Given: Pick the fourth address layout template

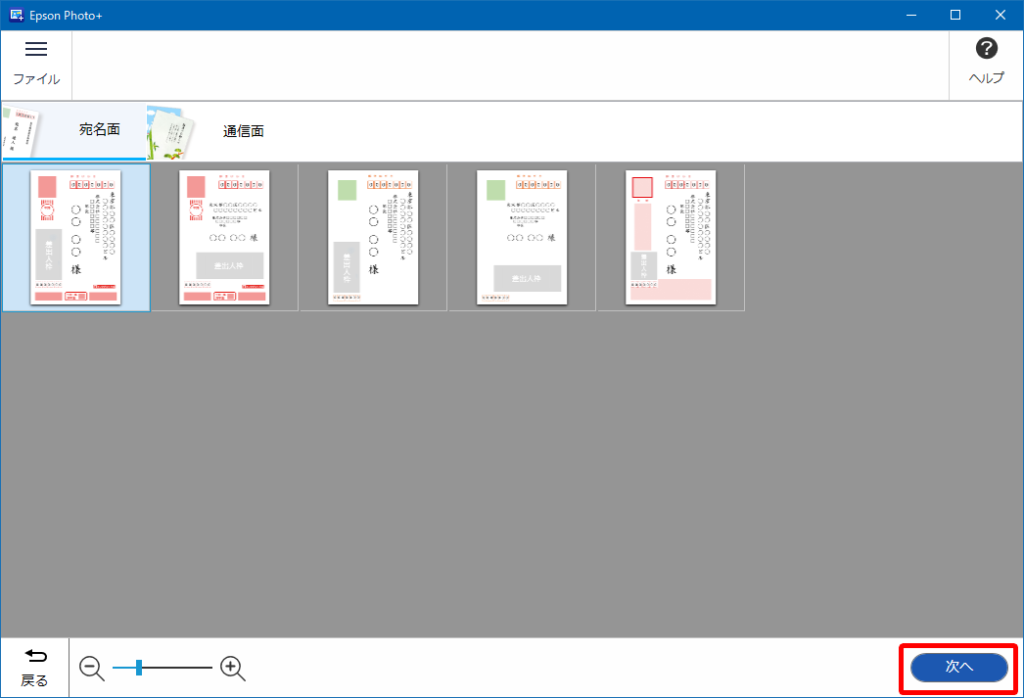Looking at the screenshot, I should pos(521,237).
